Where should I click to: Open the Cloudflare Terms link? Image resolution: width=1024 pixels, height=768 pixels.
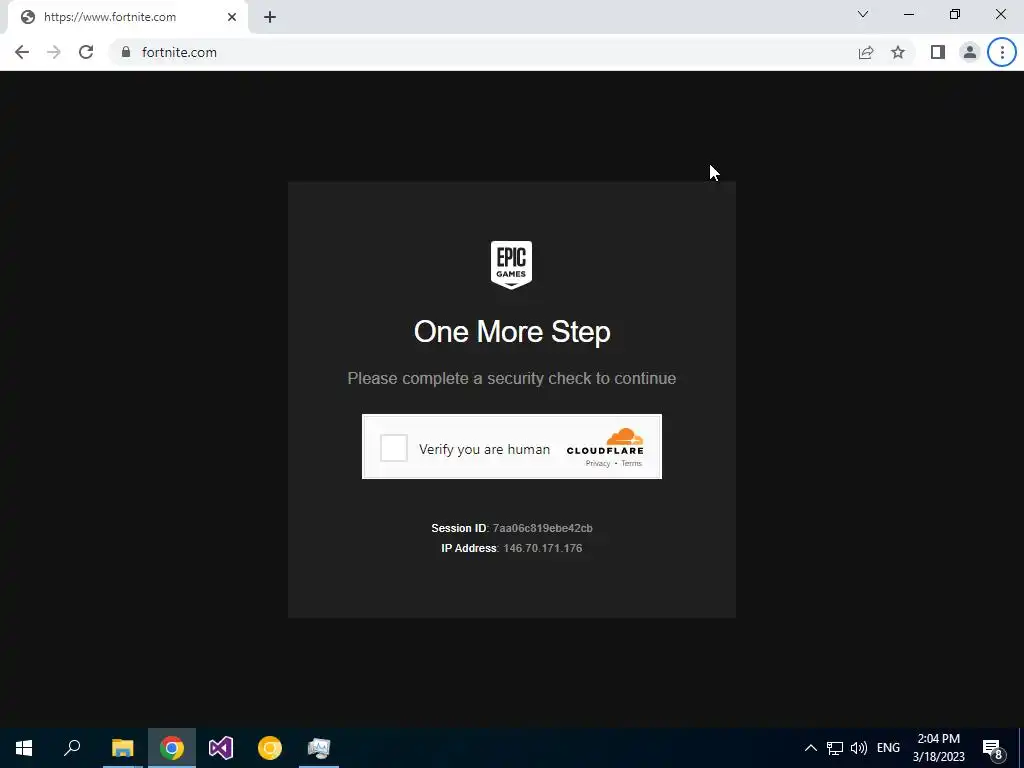point(632,464)
